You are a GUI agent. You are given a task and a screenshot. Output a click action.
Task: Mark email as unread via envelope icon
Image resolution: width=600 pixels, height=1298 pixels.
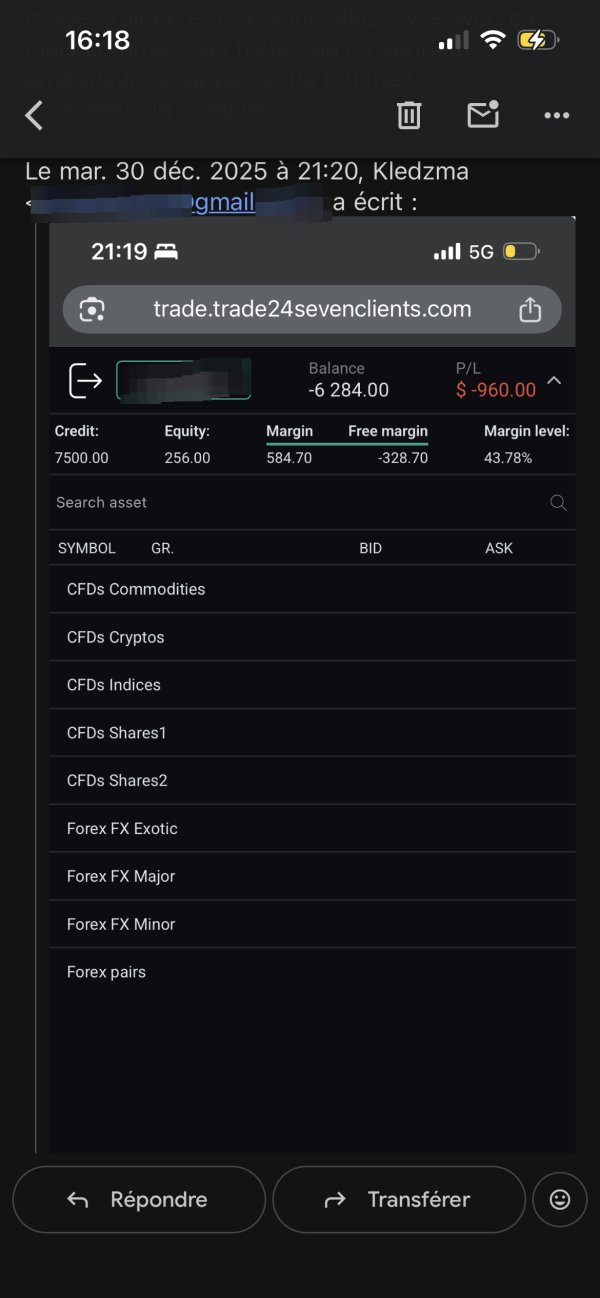point(483,116)
